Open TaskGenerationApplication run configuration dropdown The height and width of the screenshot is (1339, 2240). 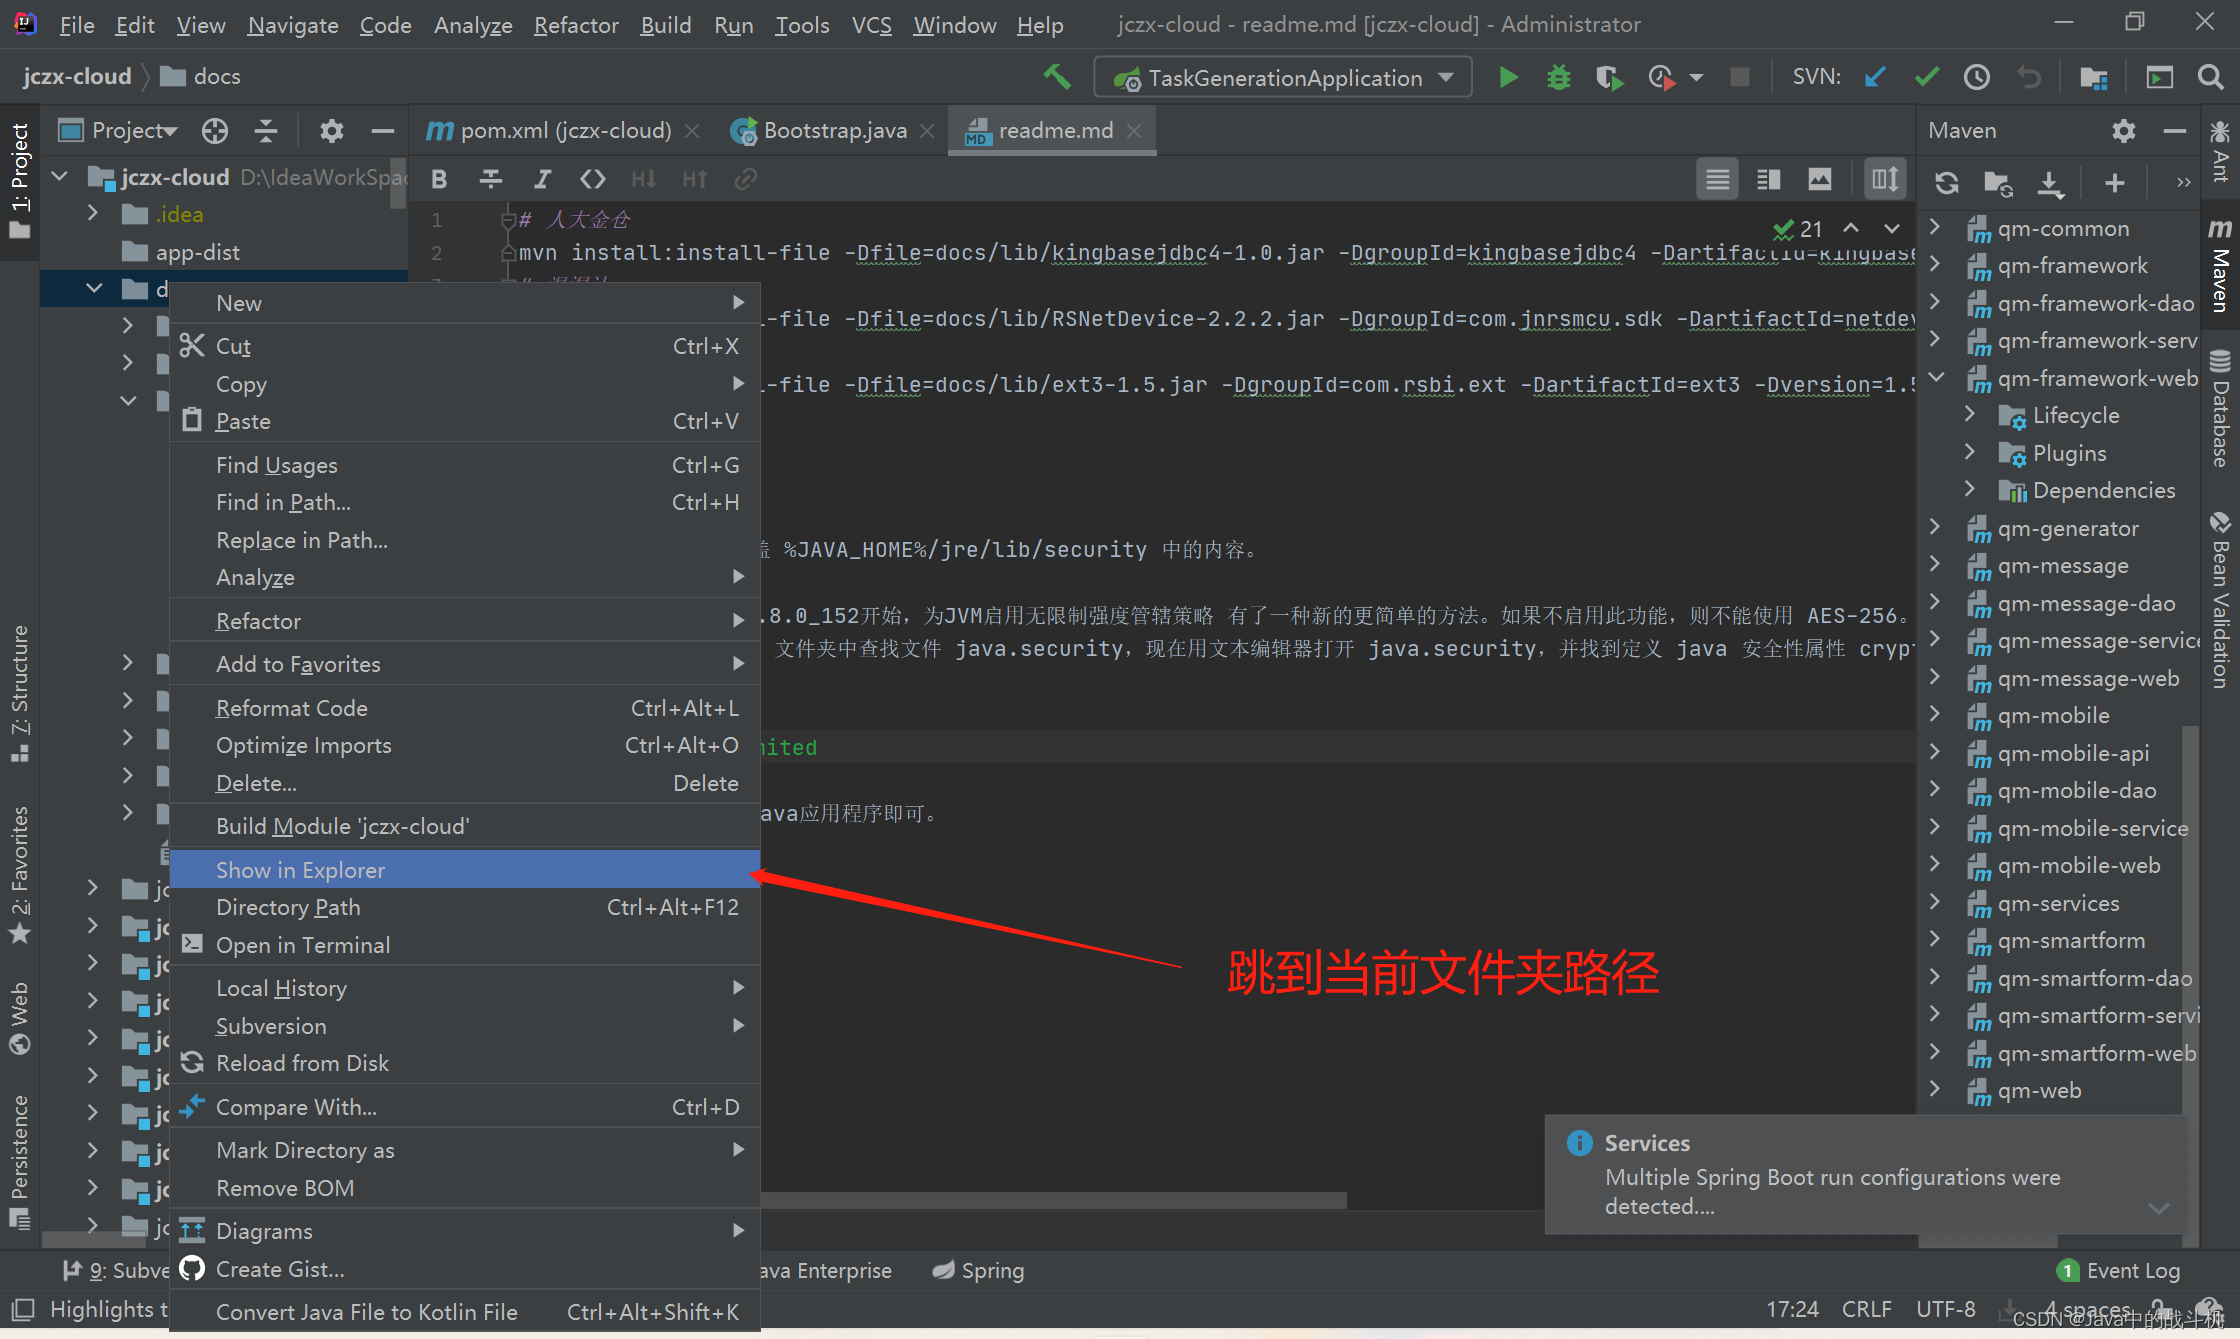point(1445,78)
